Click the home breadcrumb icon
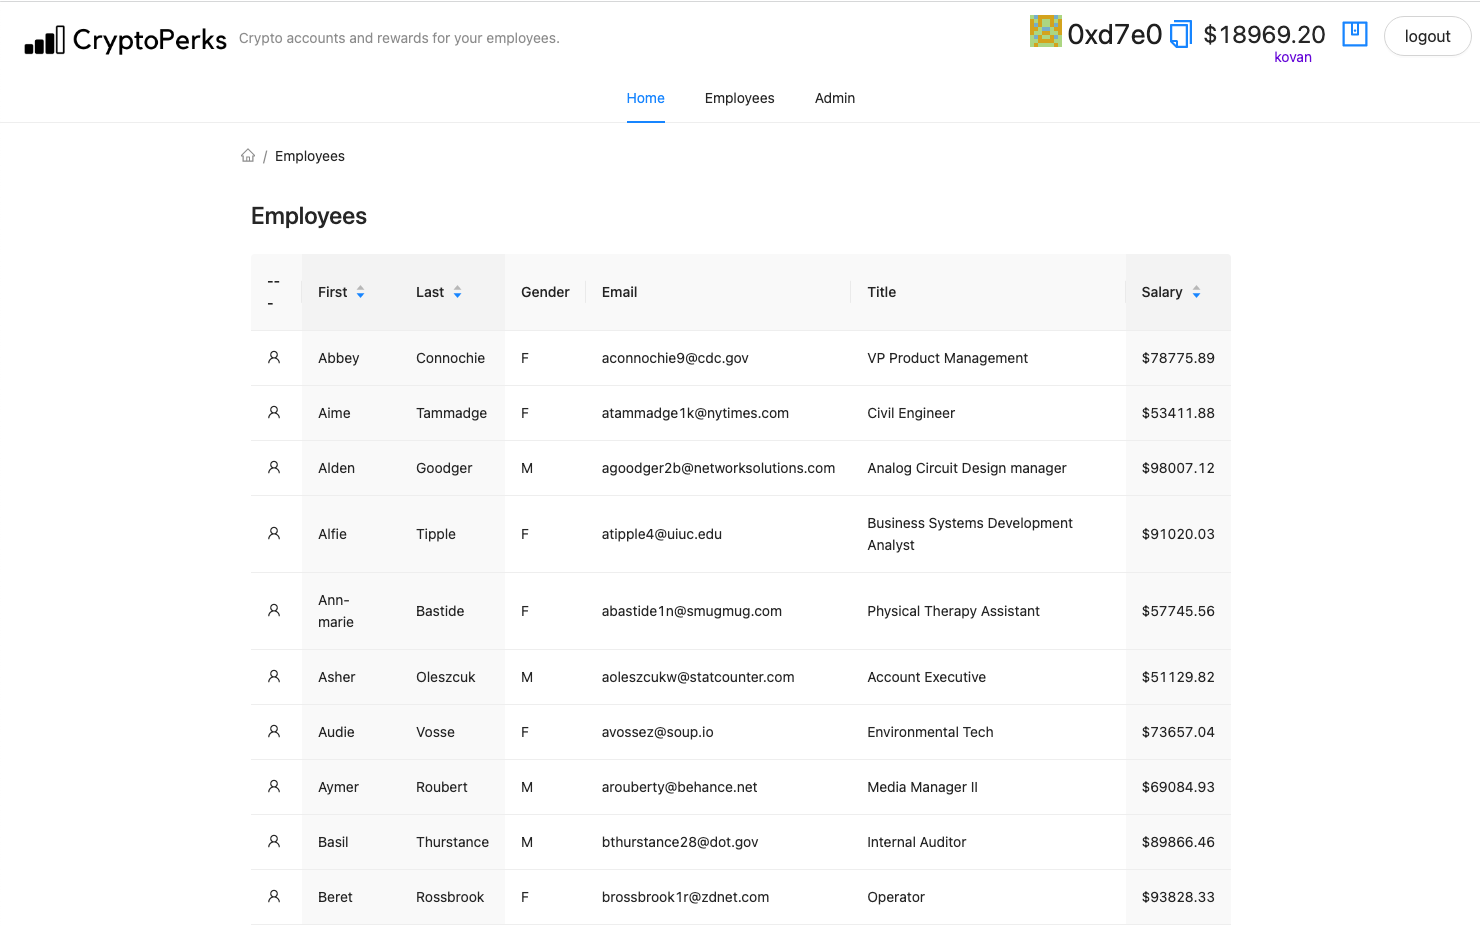Image resolution: width=1480 pixels, height=931 pixels. pos(248,155)
